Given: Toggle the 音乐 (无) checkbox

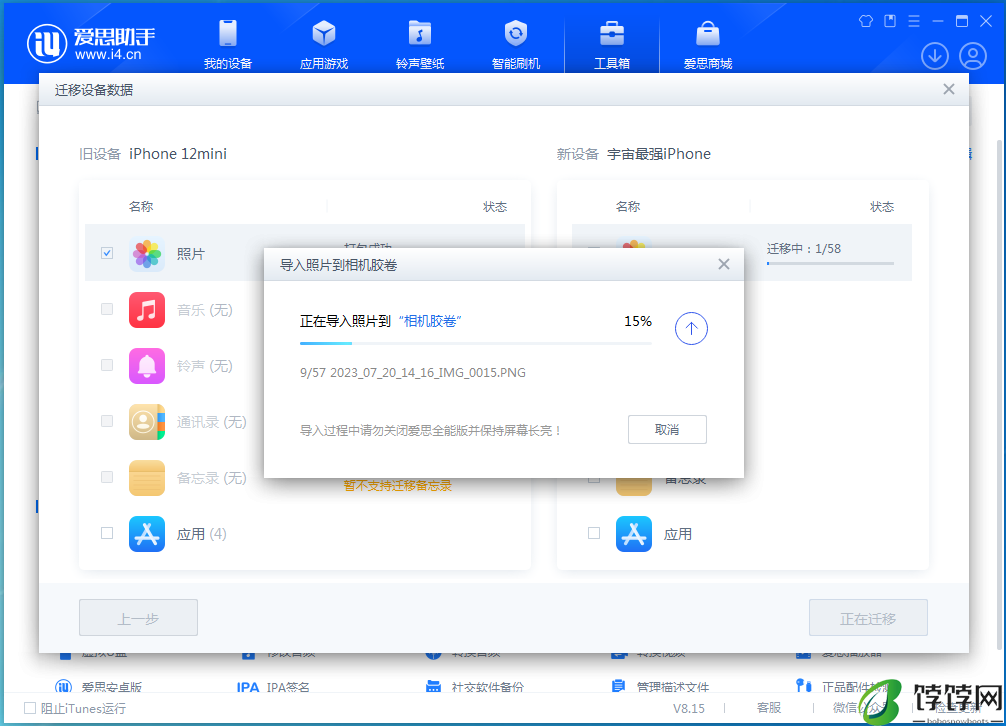Looking at the screenshot, I should (x=107, y=309).
